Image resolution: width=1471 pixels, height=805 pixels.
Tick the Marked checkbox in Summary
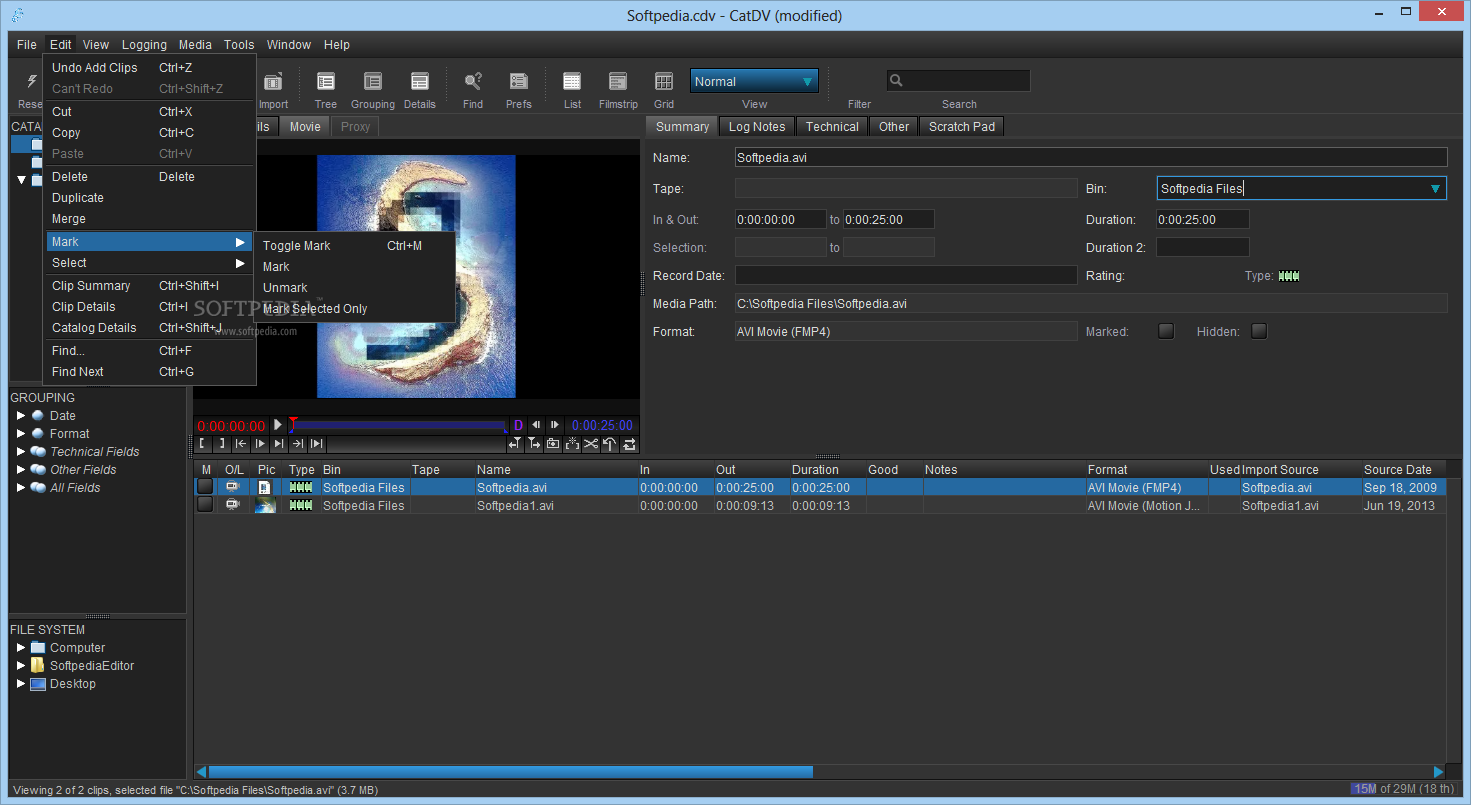pyautogui.click(x=1166, y=331)
